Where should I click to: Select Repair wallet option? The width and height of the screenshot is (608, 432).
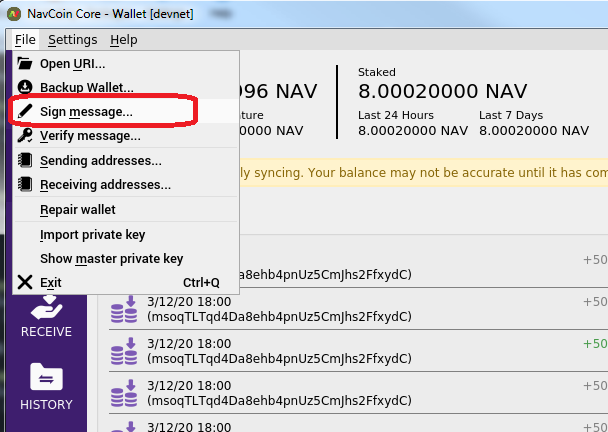click(x=126, y=209)
